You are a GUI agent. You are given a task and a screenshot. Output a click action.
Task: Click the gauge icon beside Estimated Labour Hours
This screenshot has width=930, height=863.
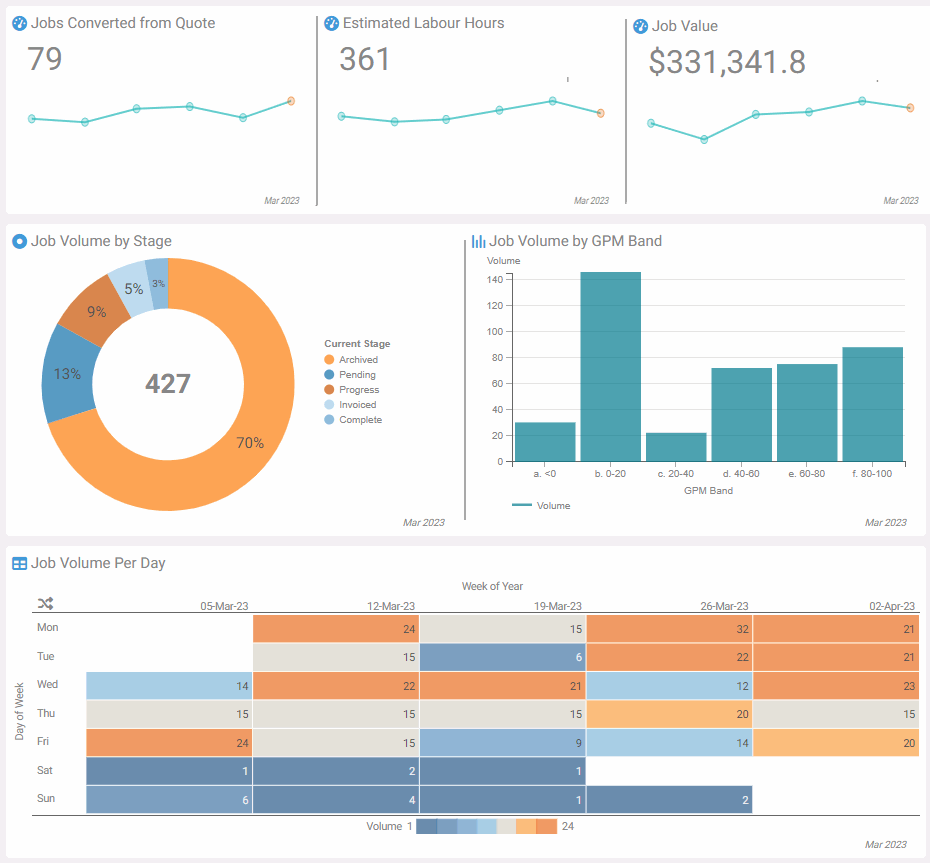click(332, 23)
